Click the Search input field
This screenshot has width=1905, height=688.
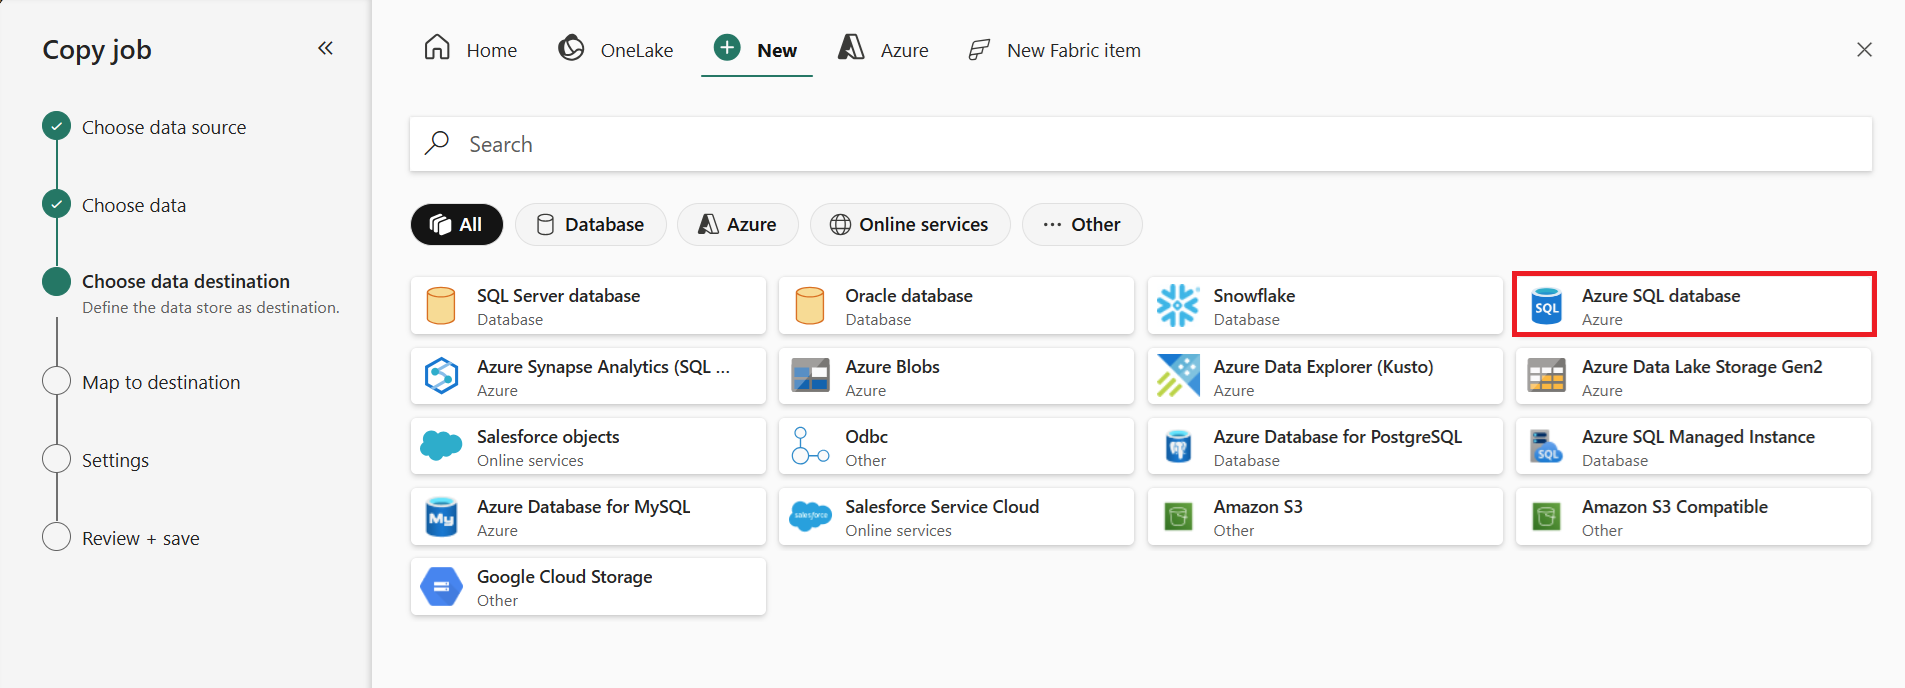click(x=1140, y=144)
